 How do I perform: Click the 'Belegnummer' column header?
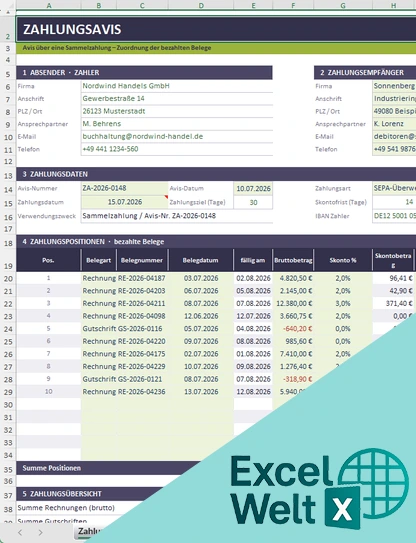(x=142, y=260)
